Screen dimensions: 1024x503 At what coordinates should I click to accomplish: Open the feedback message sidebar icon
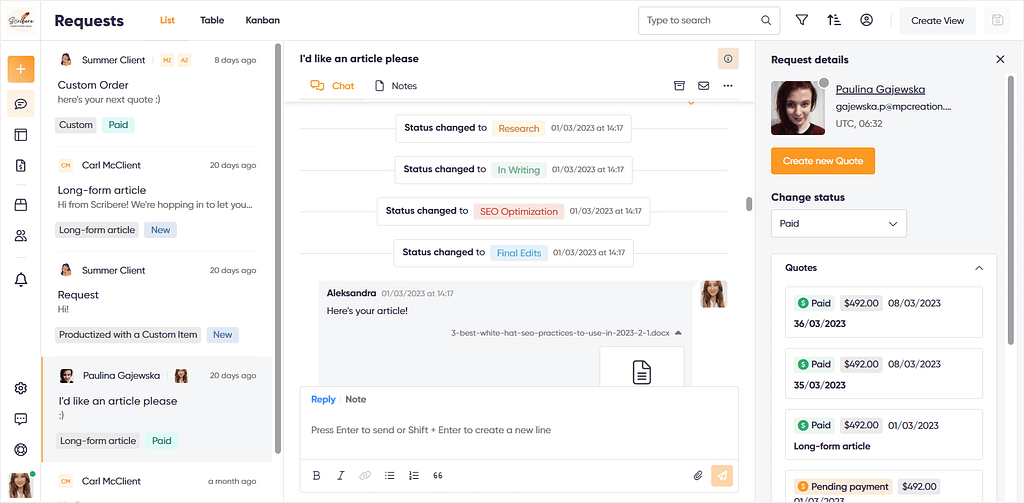21,419
